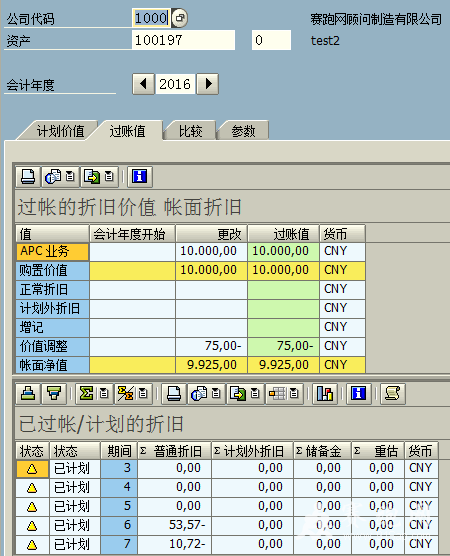
Task: Click the bar chart graphic icon
Action: pos(325,393)
